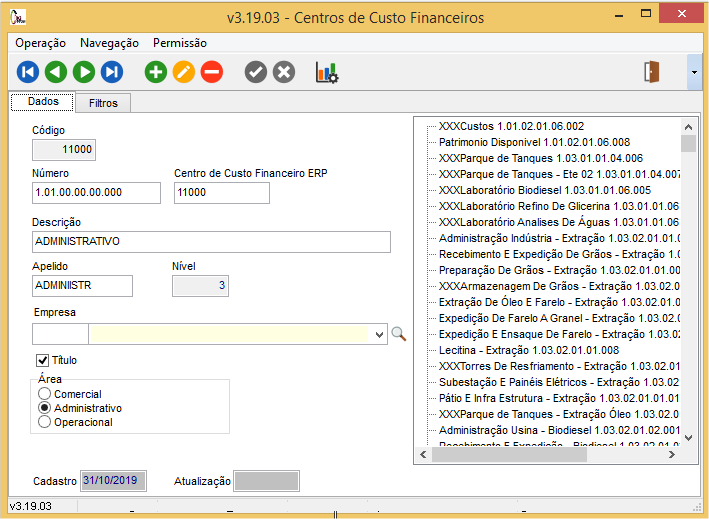Open the Navegação menu
This screenshot has height=519, width=709.
pyautogui.click(x=109, y=43)
